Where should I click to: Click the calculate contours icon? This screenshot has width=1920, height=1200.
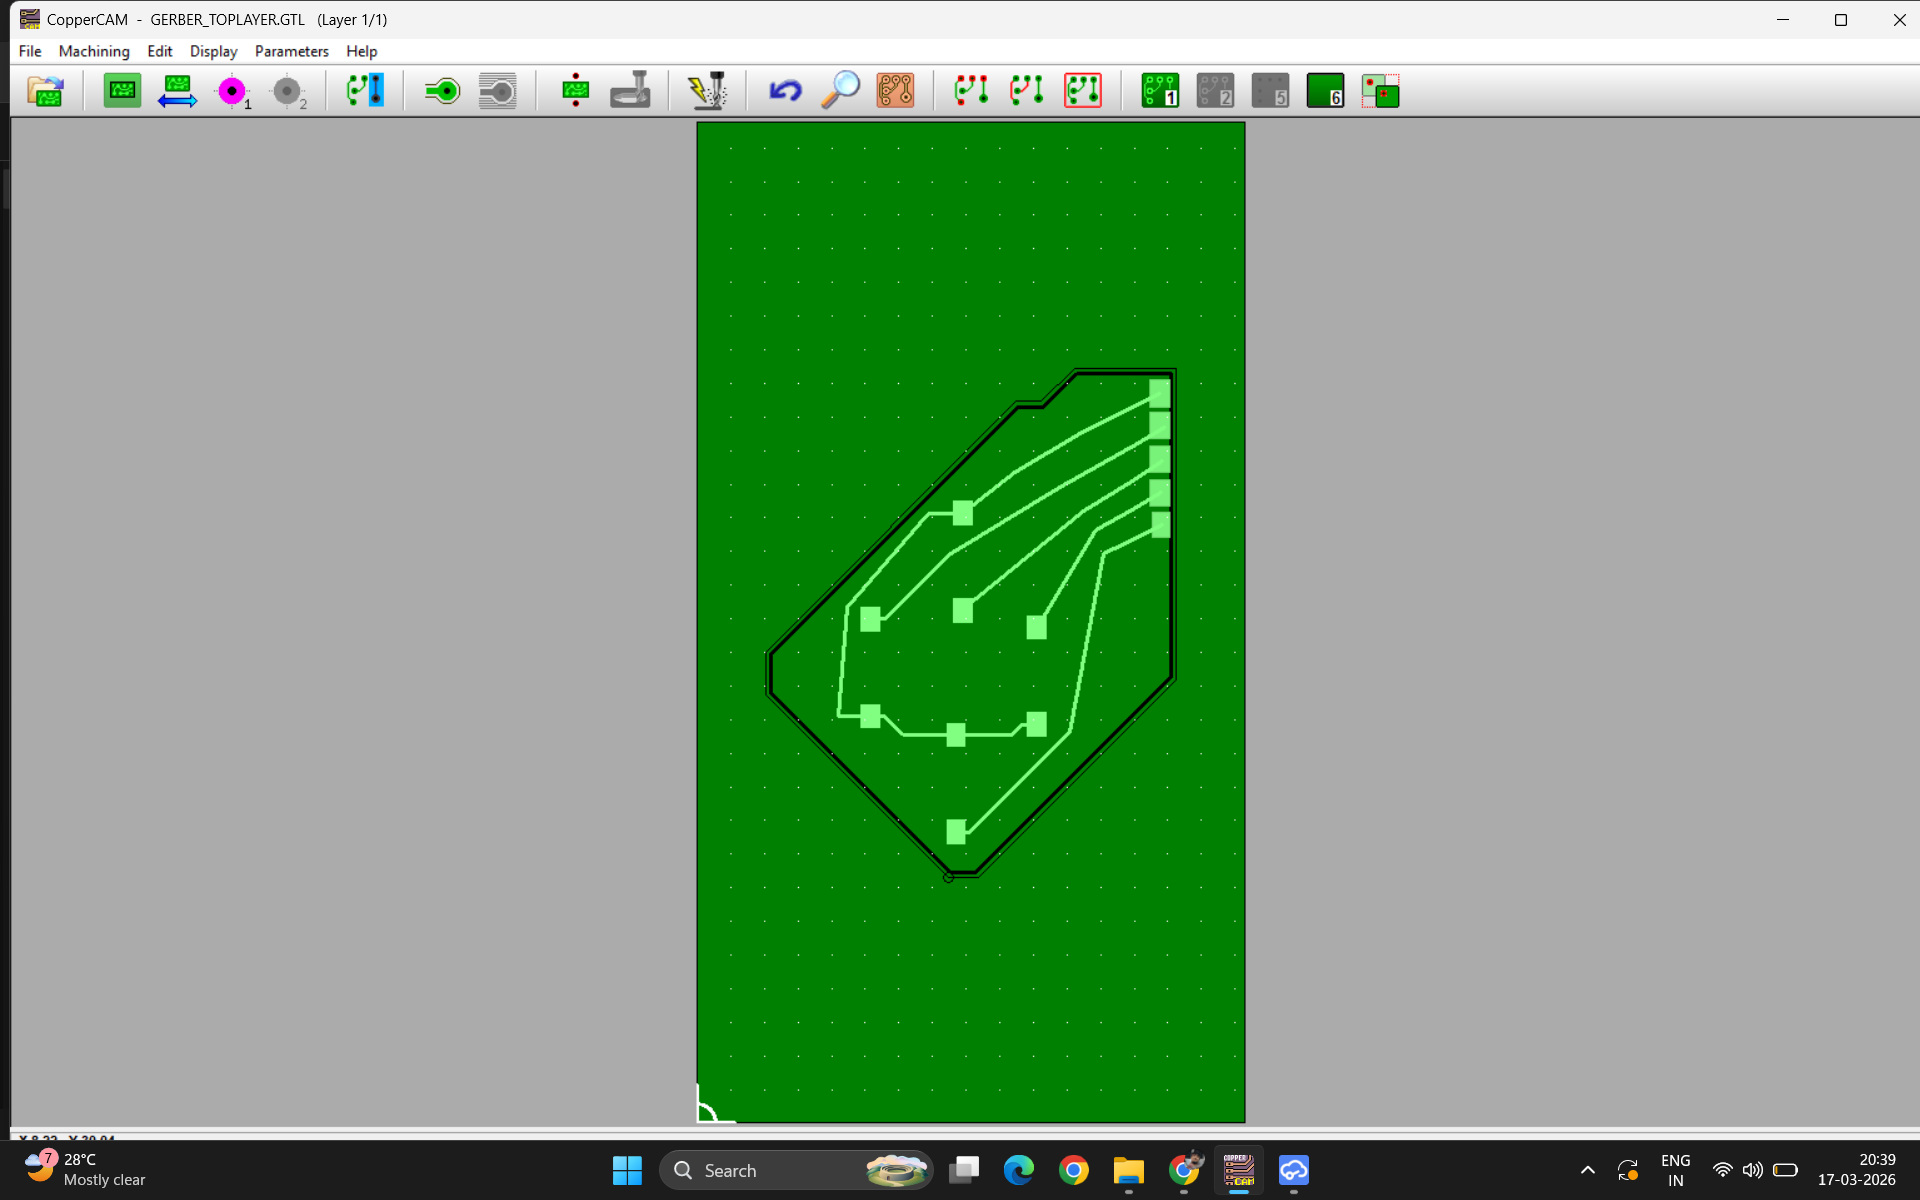pyautogui.click(x=442, y=91)
